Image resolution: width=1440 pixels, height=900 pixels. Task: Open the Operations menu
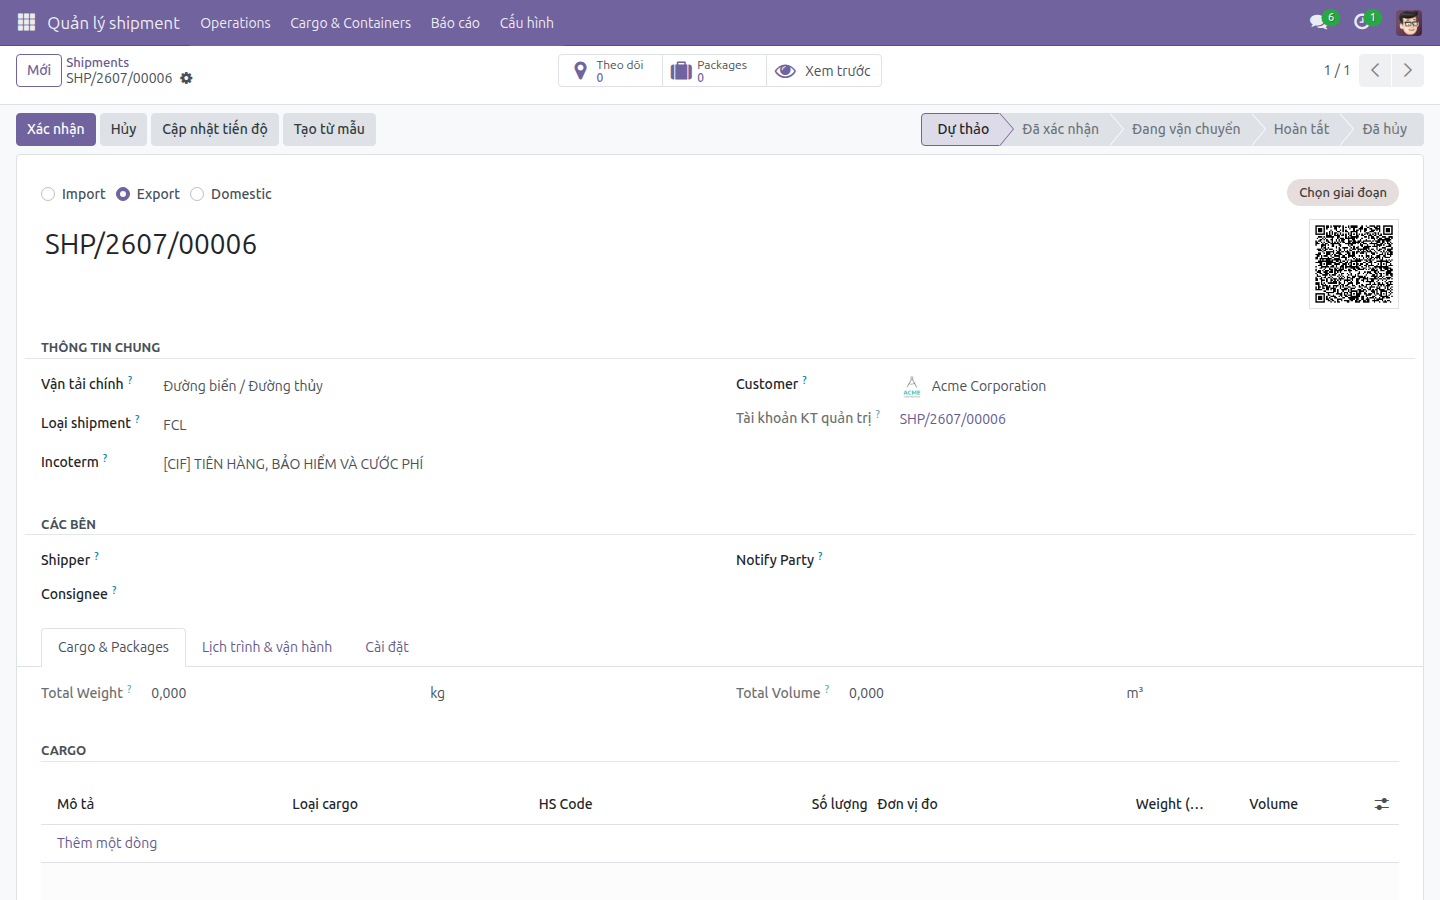[235, 23]
